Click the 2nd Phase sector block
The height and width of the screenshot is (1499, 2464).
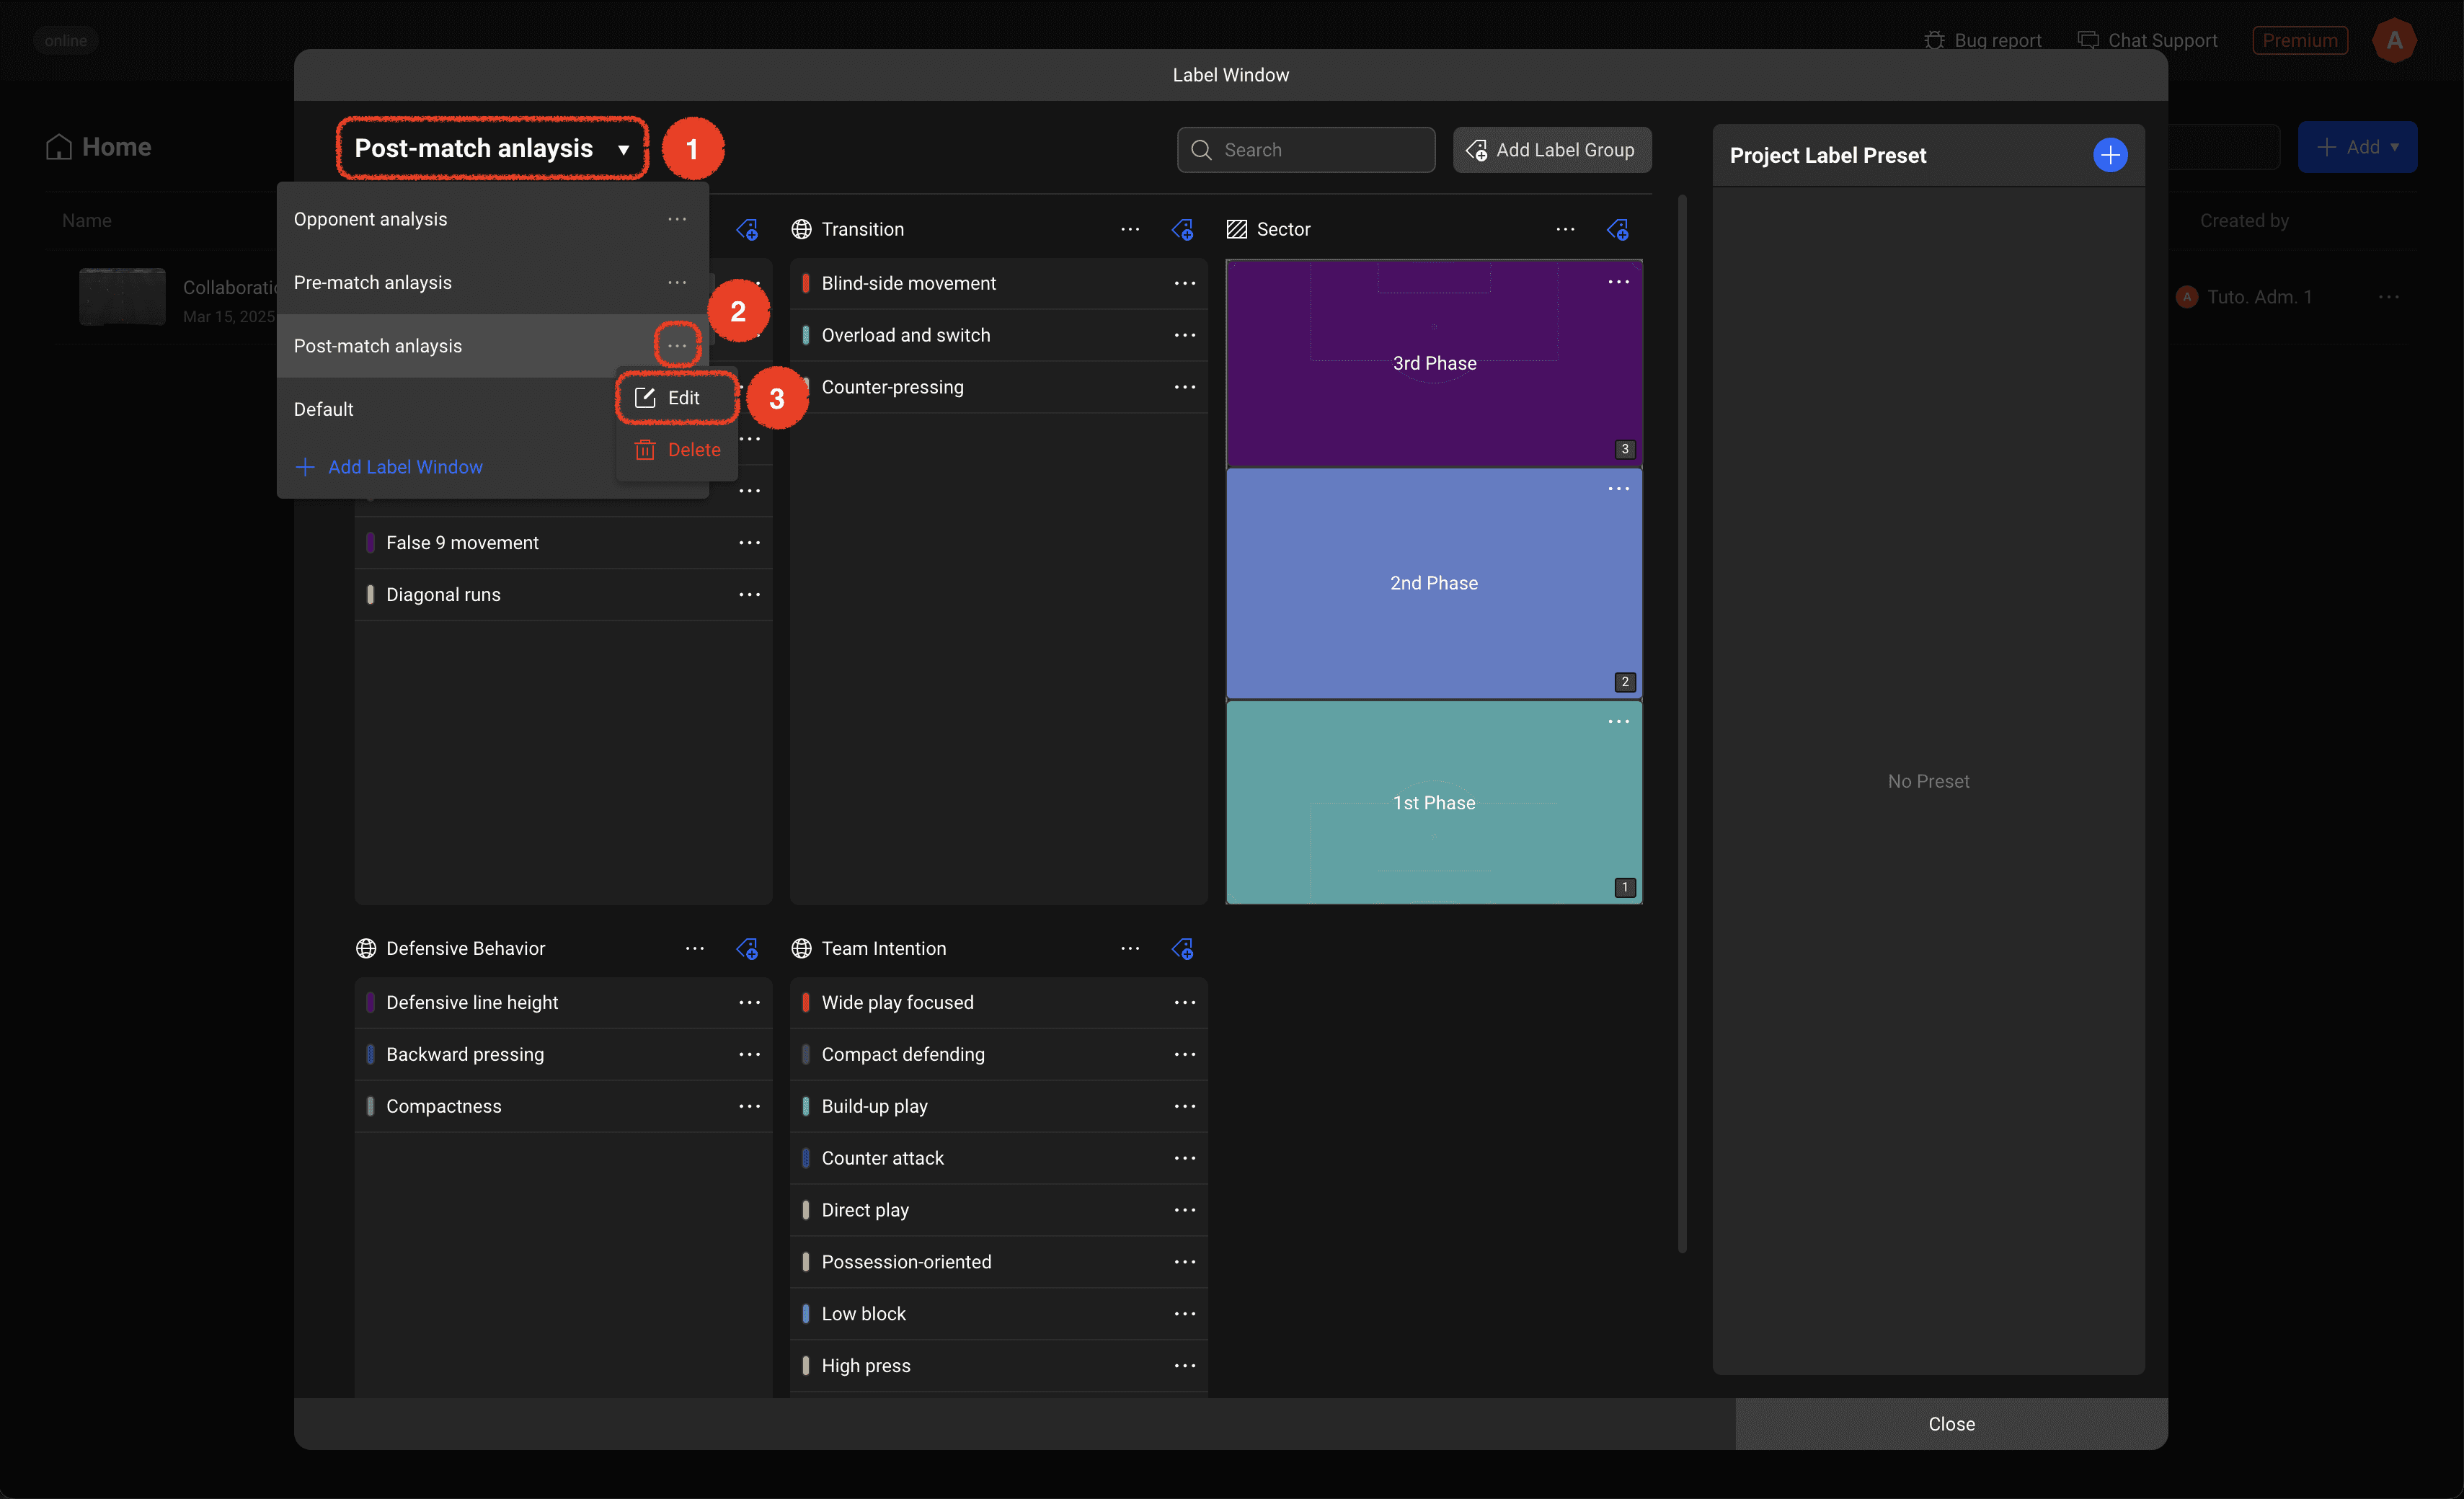pyautogui.click(x=1433, y=583)
